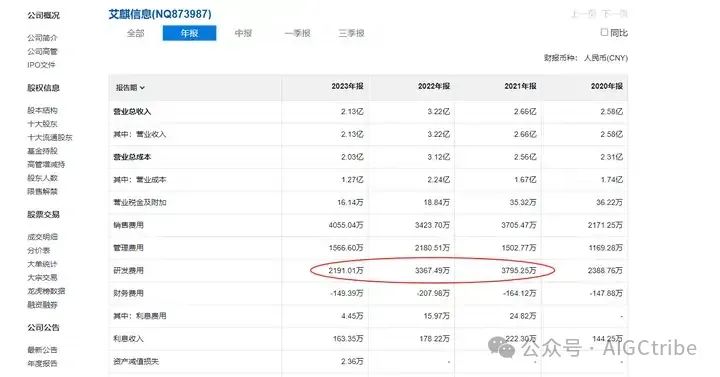Click the -149.39万 financial expense value
Screen dimensions: 720x377
pos(347,293)
